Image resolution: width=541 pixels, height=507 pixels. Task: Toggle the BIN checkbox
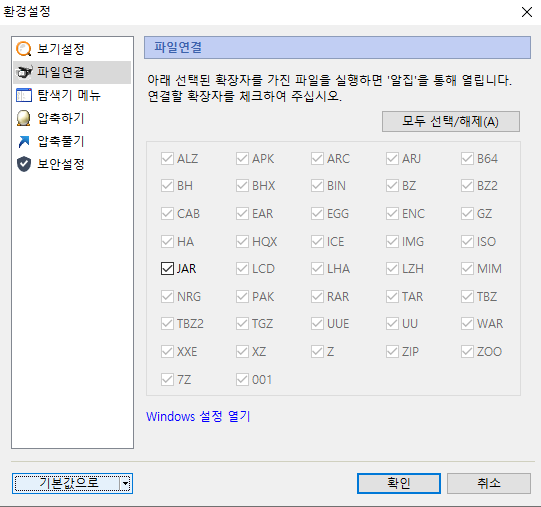tap(317, 186)
